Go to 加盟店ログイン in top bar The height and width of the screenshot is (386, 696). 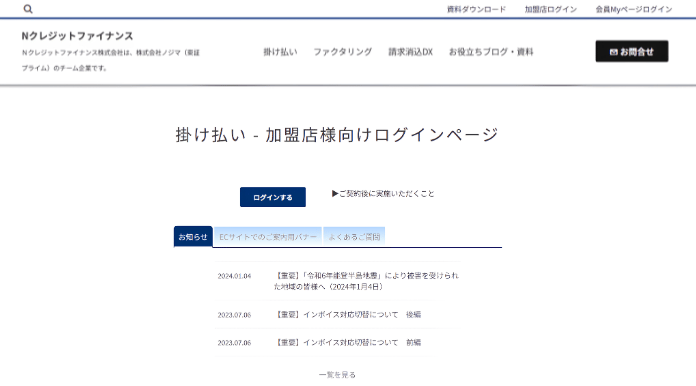point(550,9)
